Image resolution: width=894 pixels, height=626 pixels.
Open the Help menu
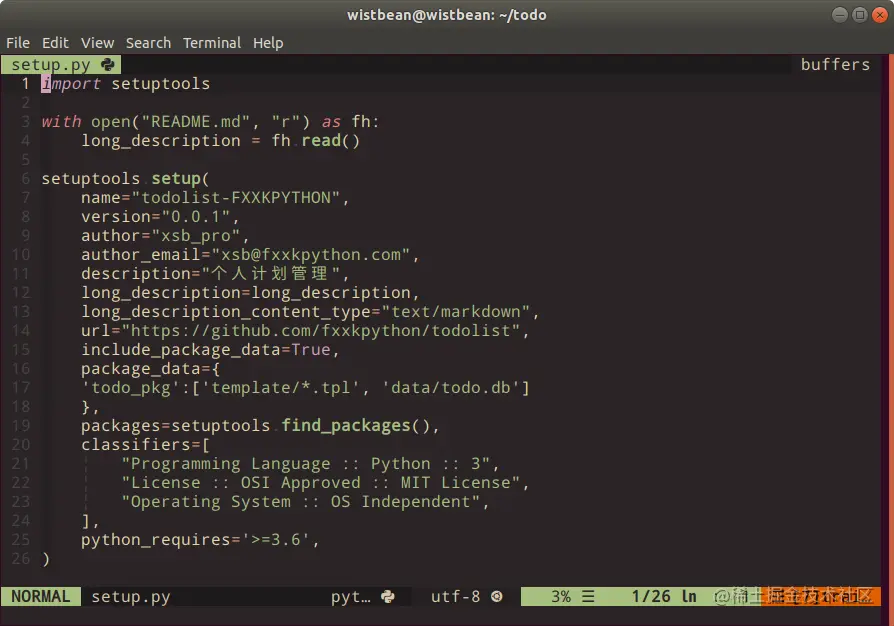(268, 43)
